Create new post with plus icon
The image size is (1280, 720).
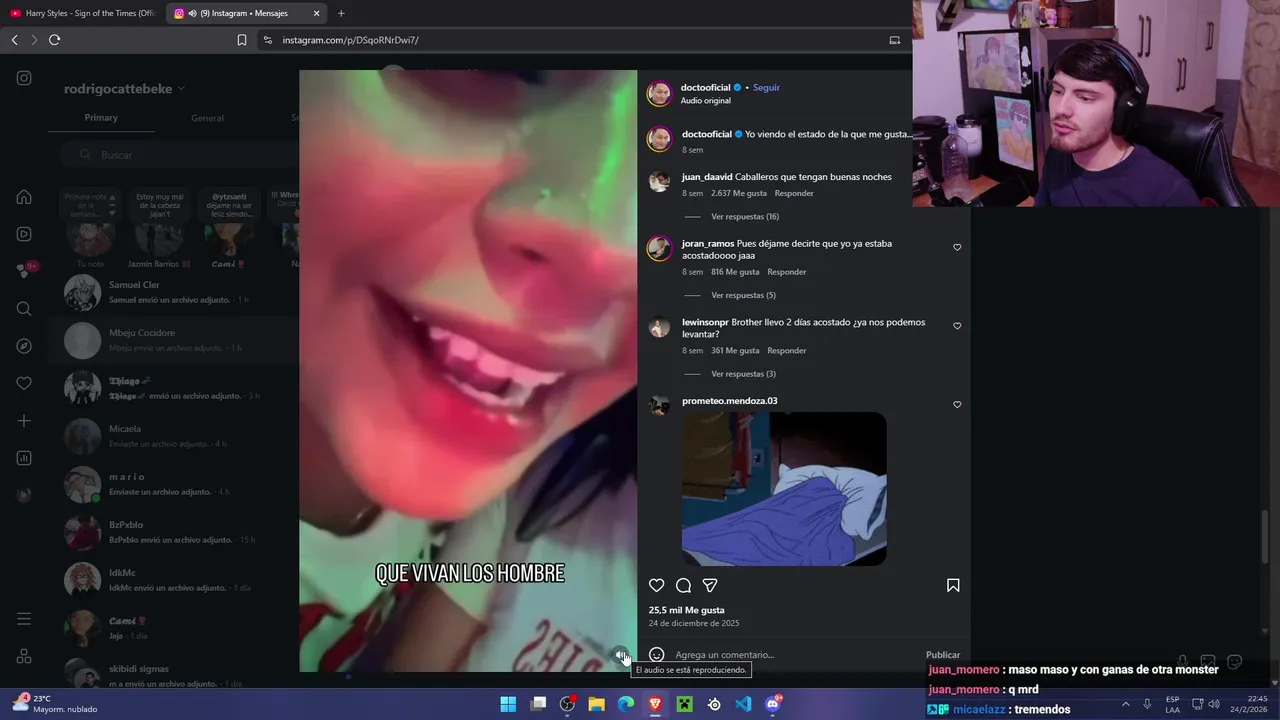pos(24,421)
